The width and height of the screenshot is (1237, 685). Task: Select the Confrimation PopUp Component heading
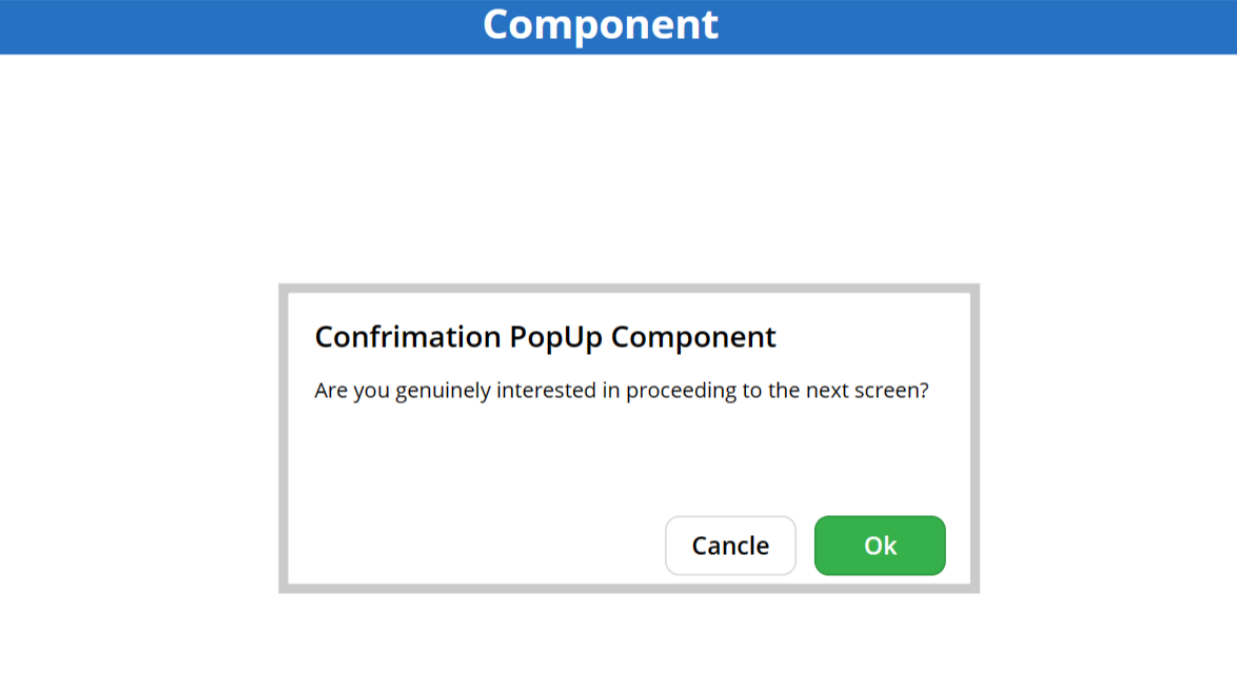pos(545,337)
